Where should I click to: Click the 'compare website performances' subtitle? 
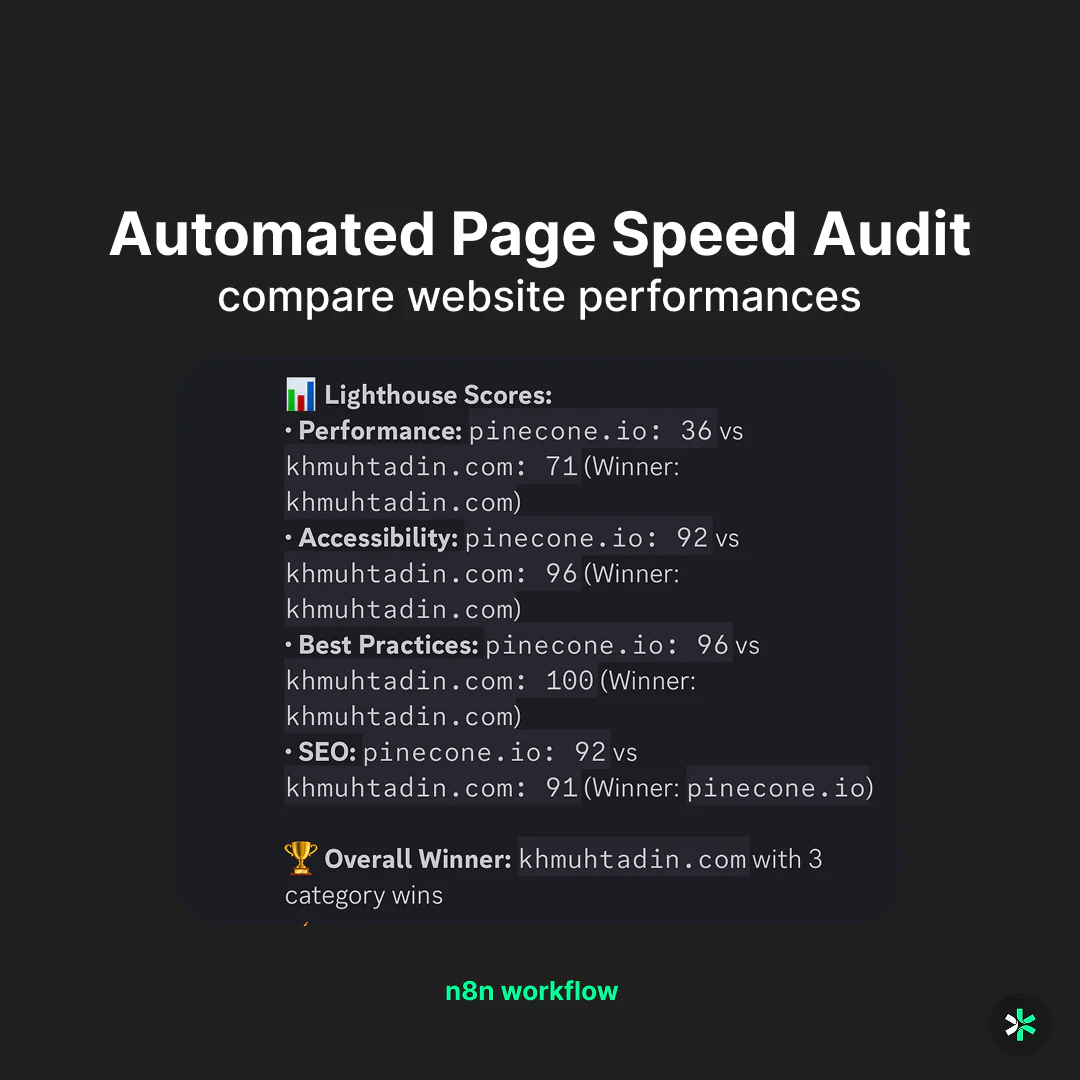click(539, 297)
